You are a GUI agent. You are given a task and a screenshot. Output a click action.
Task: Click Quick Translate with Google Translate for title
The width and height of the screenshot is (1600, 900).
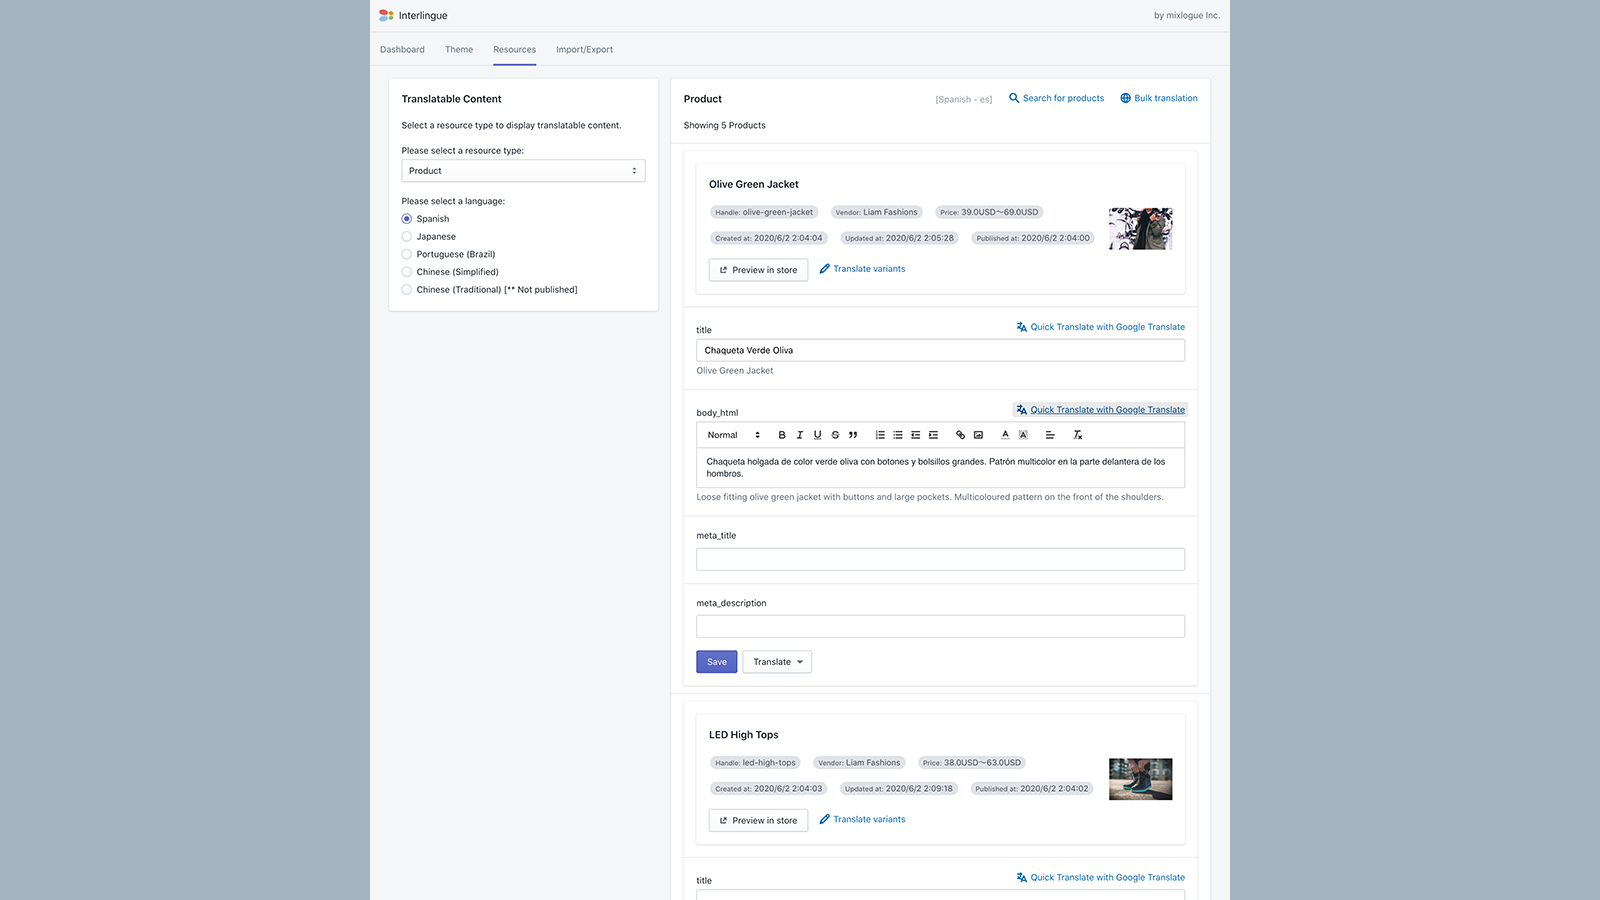click(x=1101, y=327)
